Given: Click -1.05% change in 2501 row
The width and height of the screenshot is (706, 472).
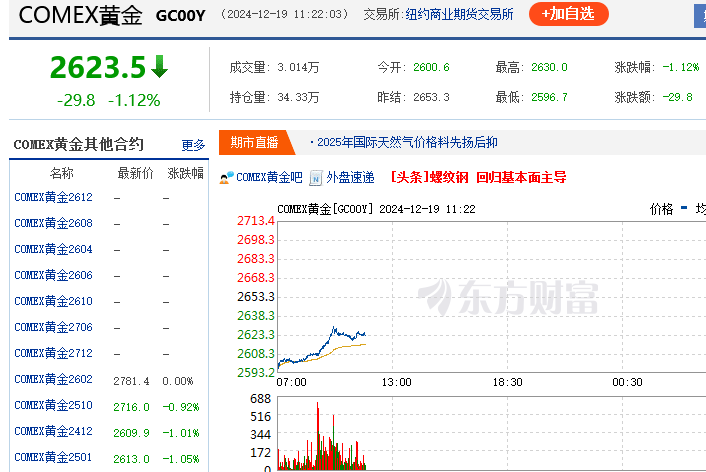Looking at the screenshot, I should tap(181, 459).
